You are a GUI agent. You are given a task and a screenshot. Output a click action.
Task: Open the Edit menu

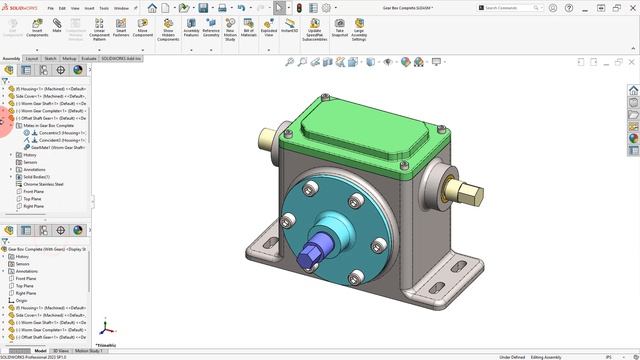coord(62,8)
